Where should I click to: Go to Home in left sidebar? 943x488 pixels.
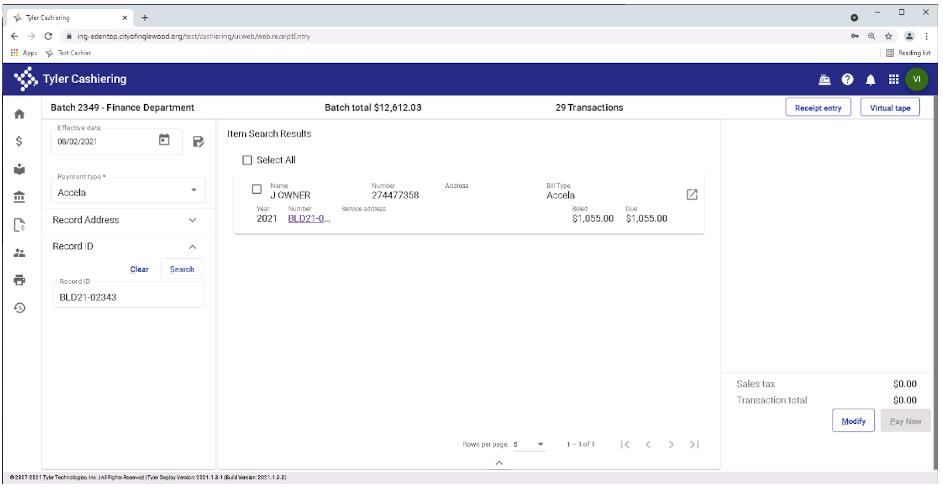19,113
